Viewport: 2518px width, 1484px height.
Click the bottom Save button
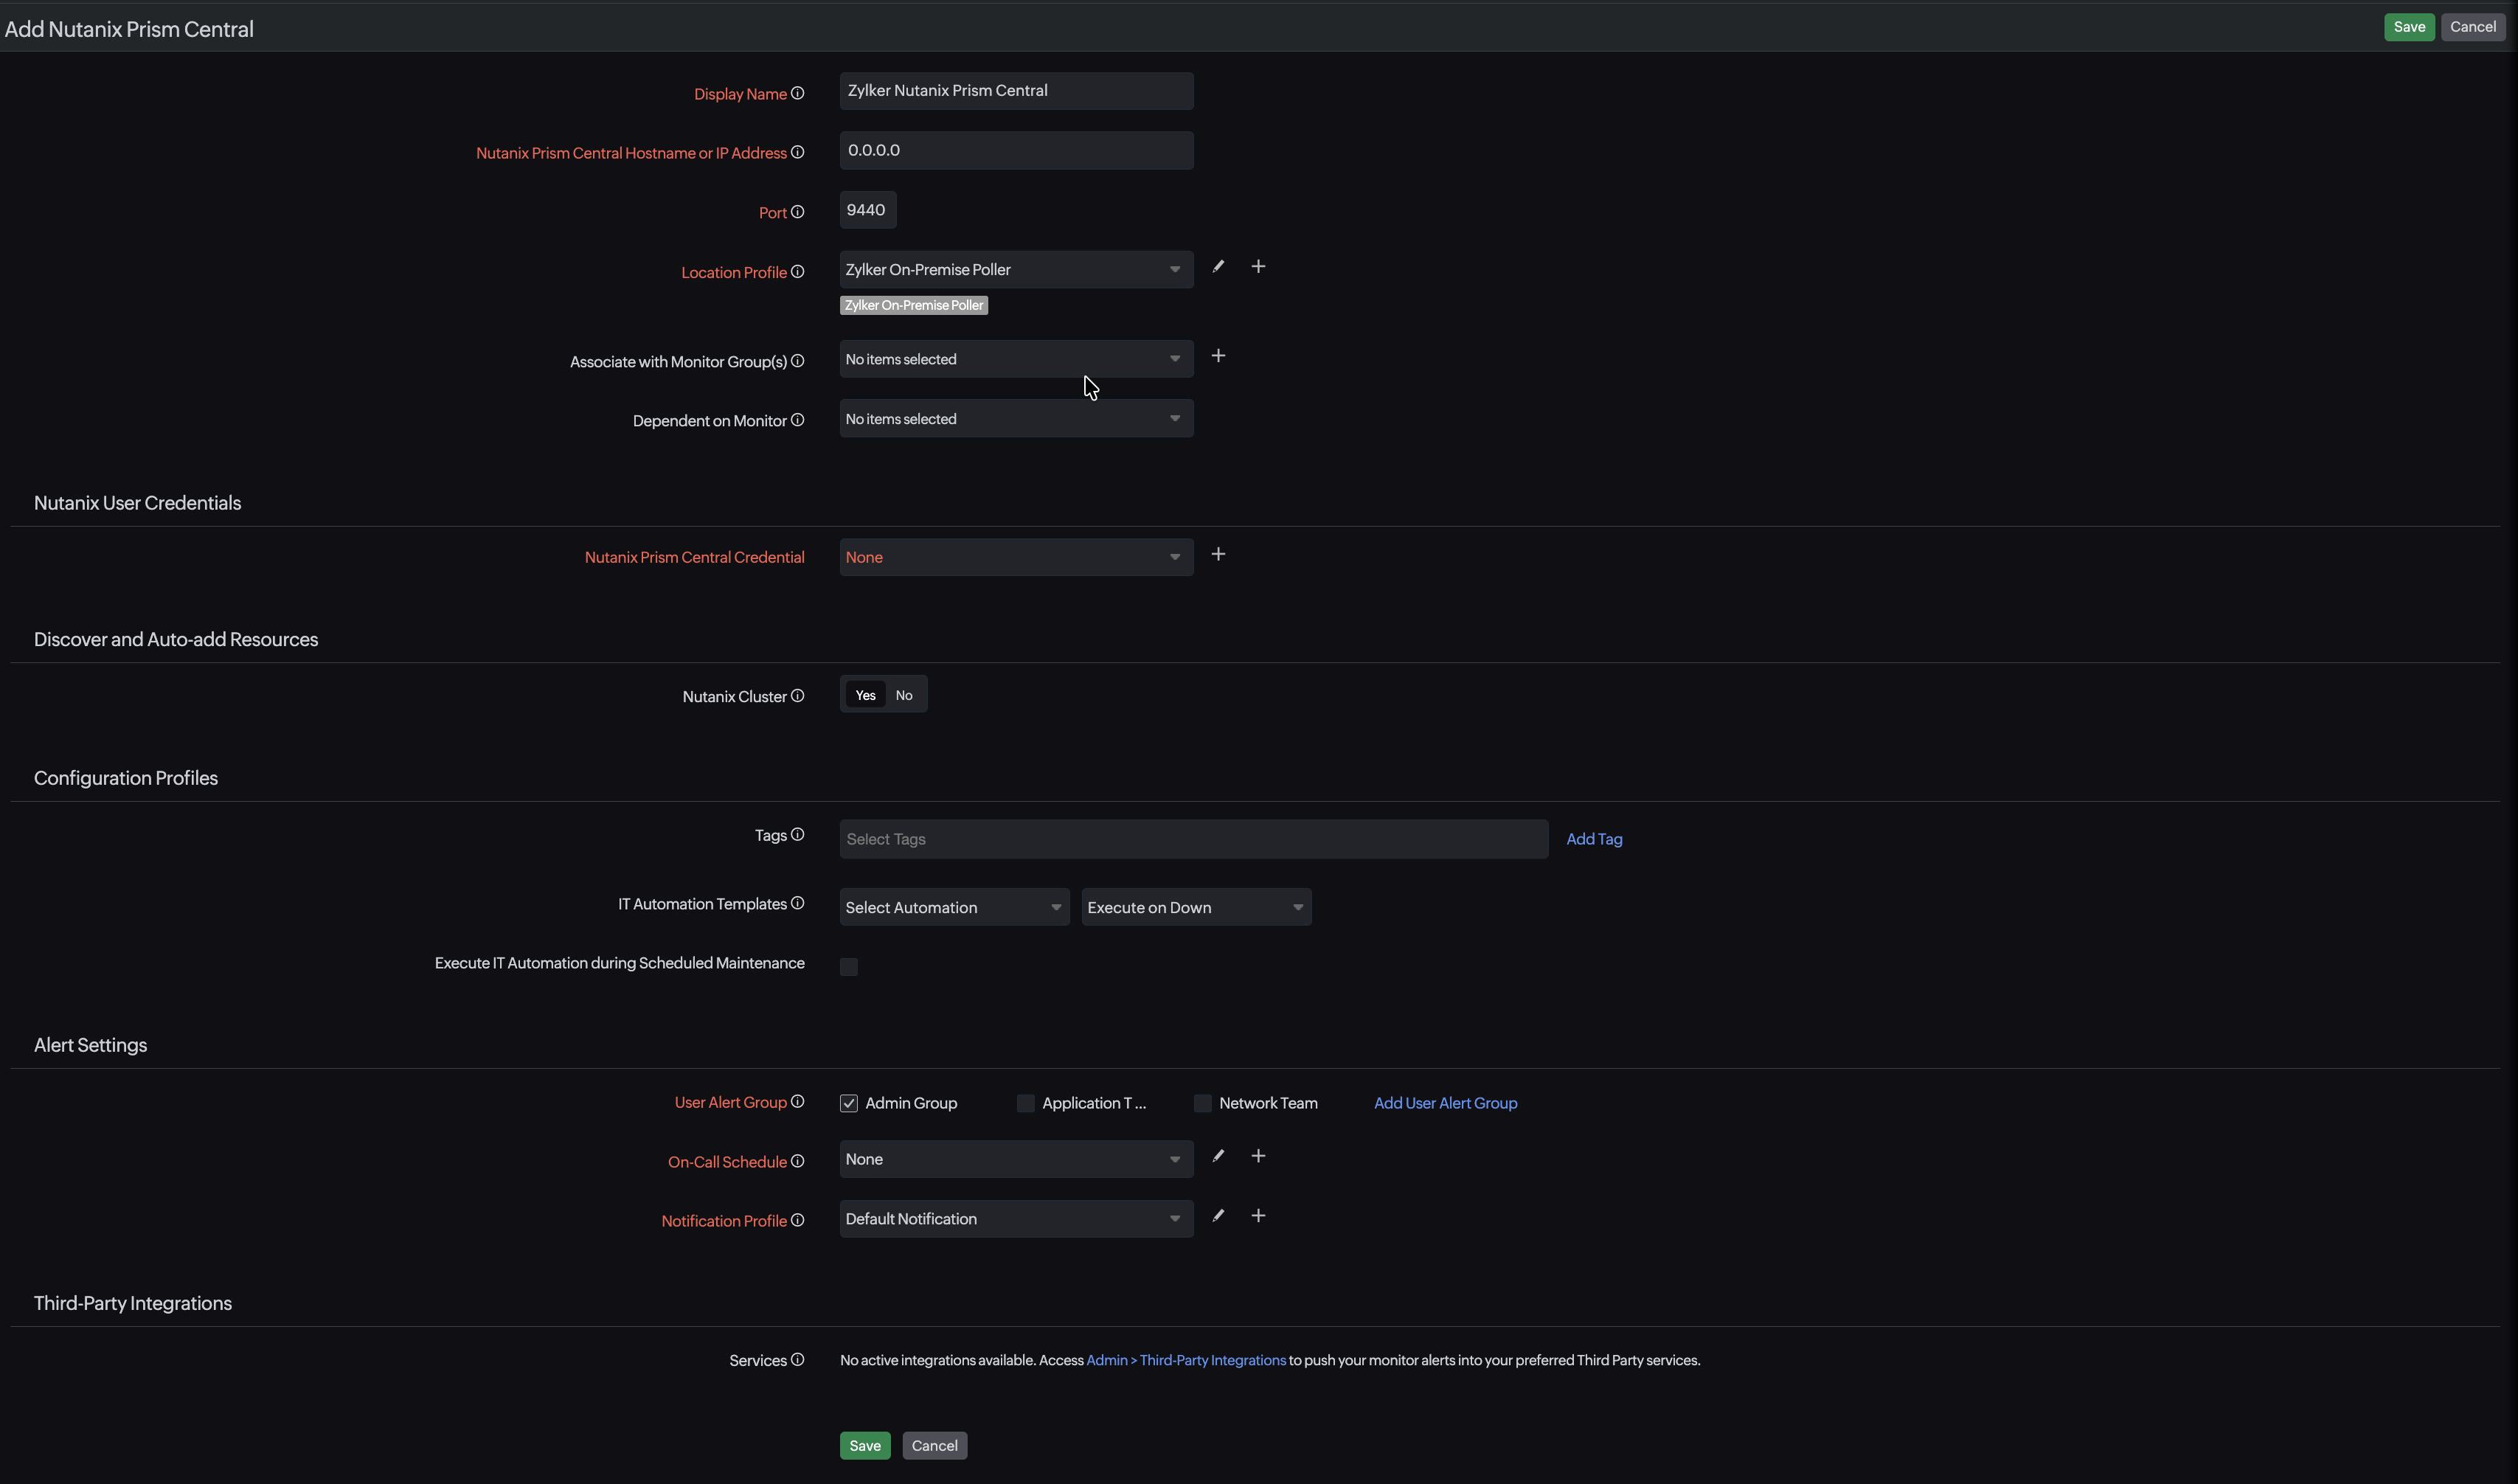(865, 1446)
